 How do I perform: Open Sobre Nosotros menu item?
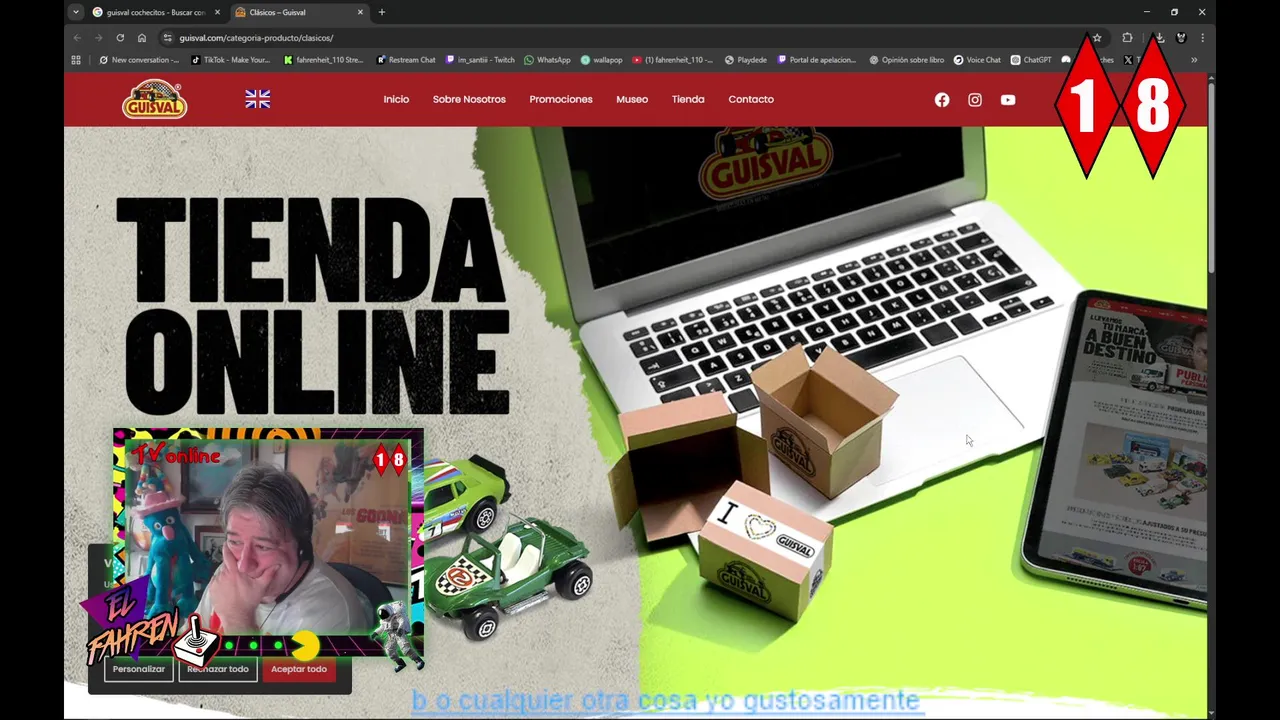469,99
